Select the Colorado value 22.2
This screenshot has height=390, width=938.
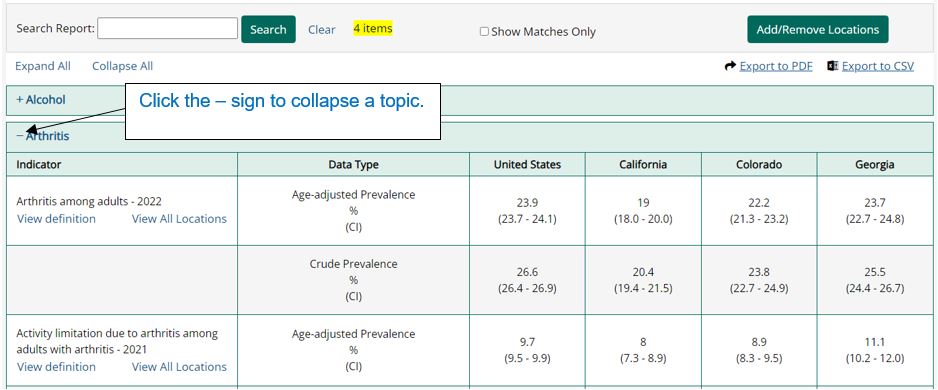(x=759, y=203)
